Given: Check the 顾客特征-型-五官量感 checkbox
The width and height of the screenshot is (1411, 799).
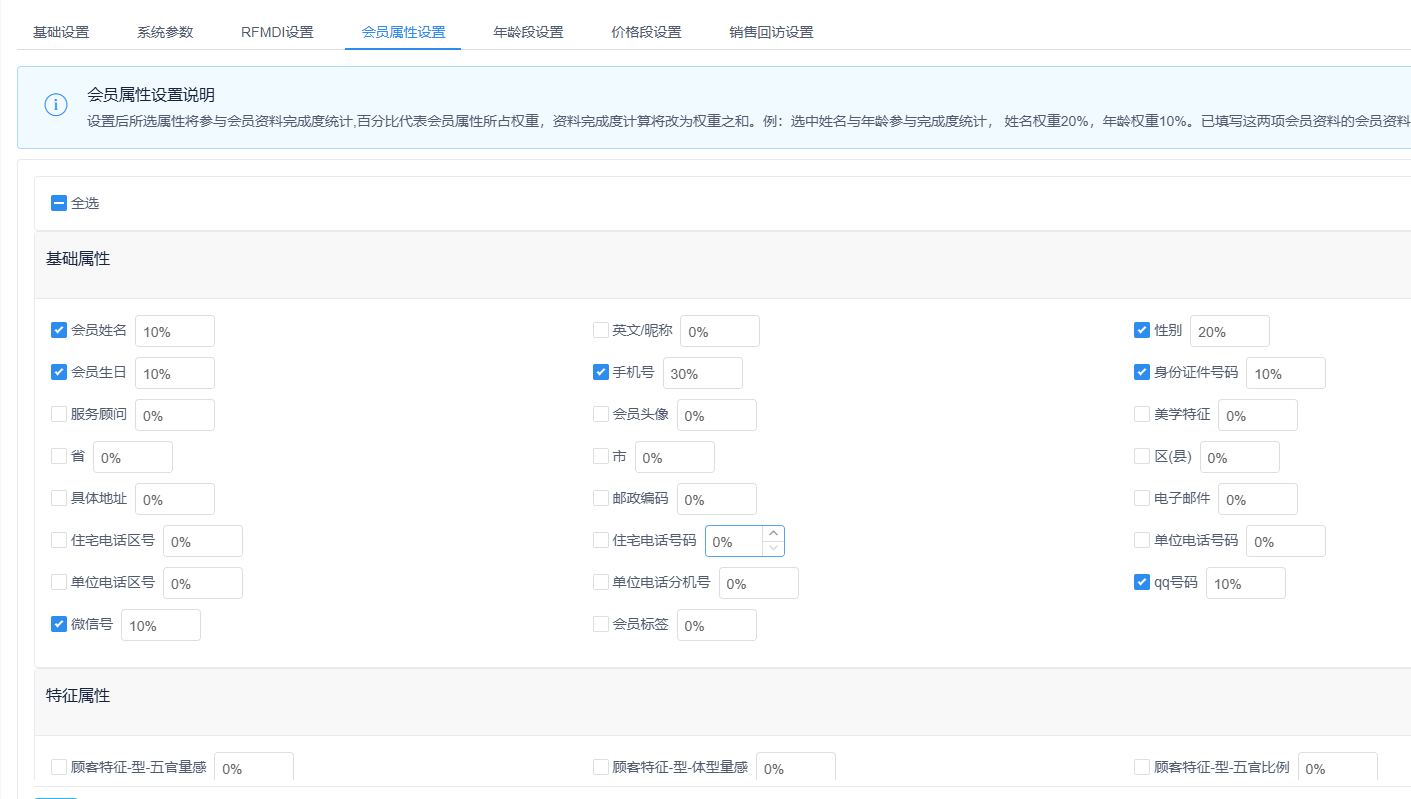Looking at the screenshot, I should pos(59,767).
